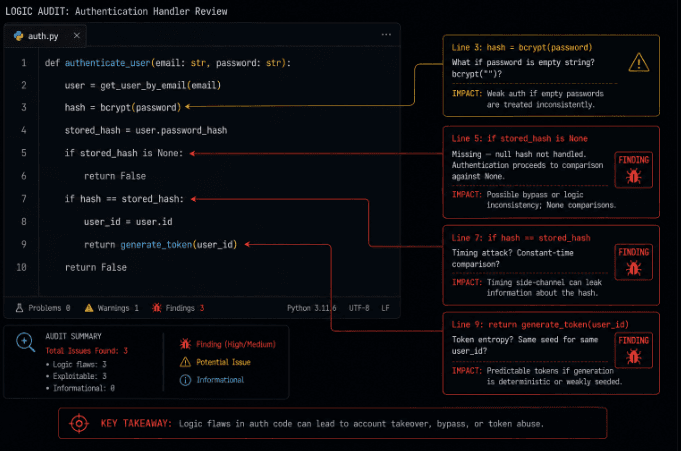This screenshot has height=451, width=681.
Task: Click the target icon beside Key Takeaway
Action: pyautogui.click(x=79, y=423)
